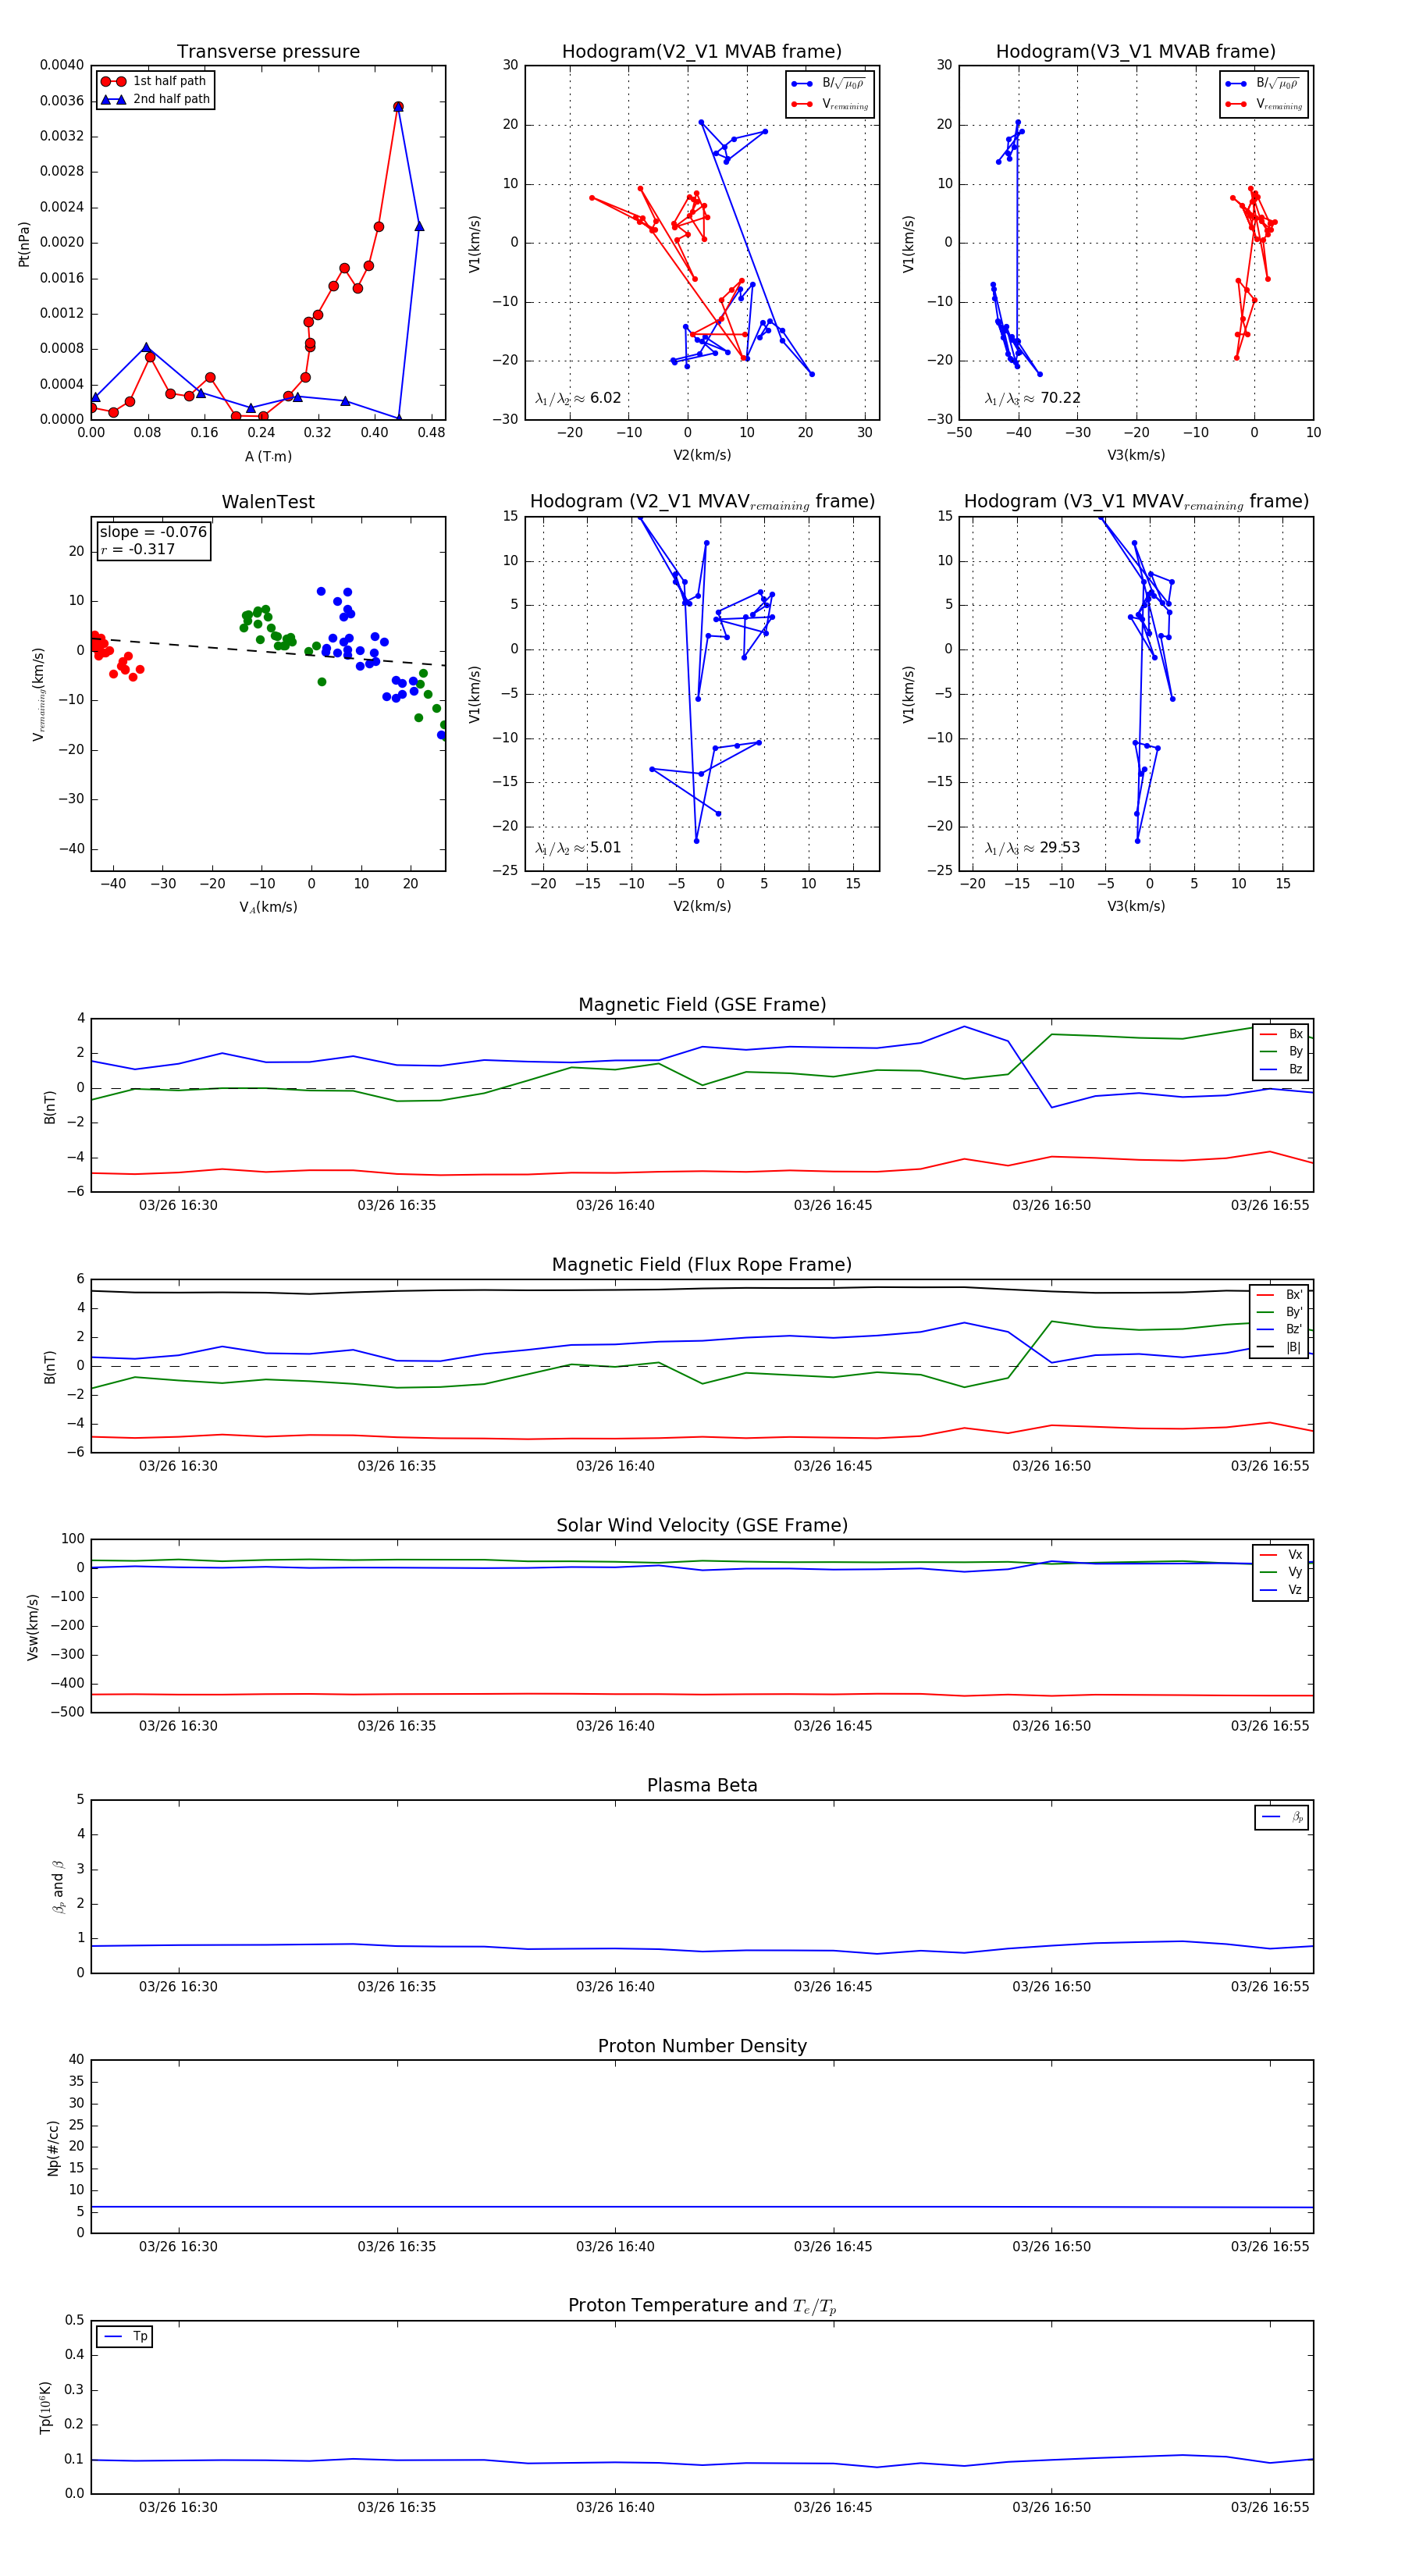1405x2576 pixels.
Task: Click the WalenTest "V_A(km/s)" x-axis label
Action: [x=268, y=907]
